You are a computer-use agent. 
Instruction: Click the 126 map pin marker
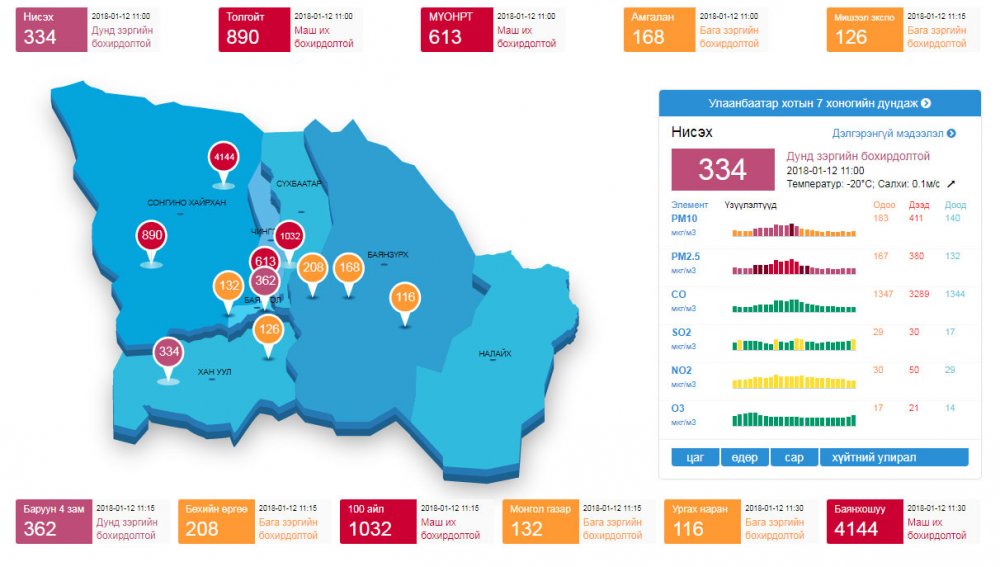click(x=268, y=329)
